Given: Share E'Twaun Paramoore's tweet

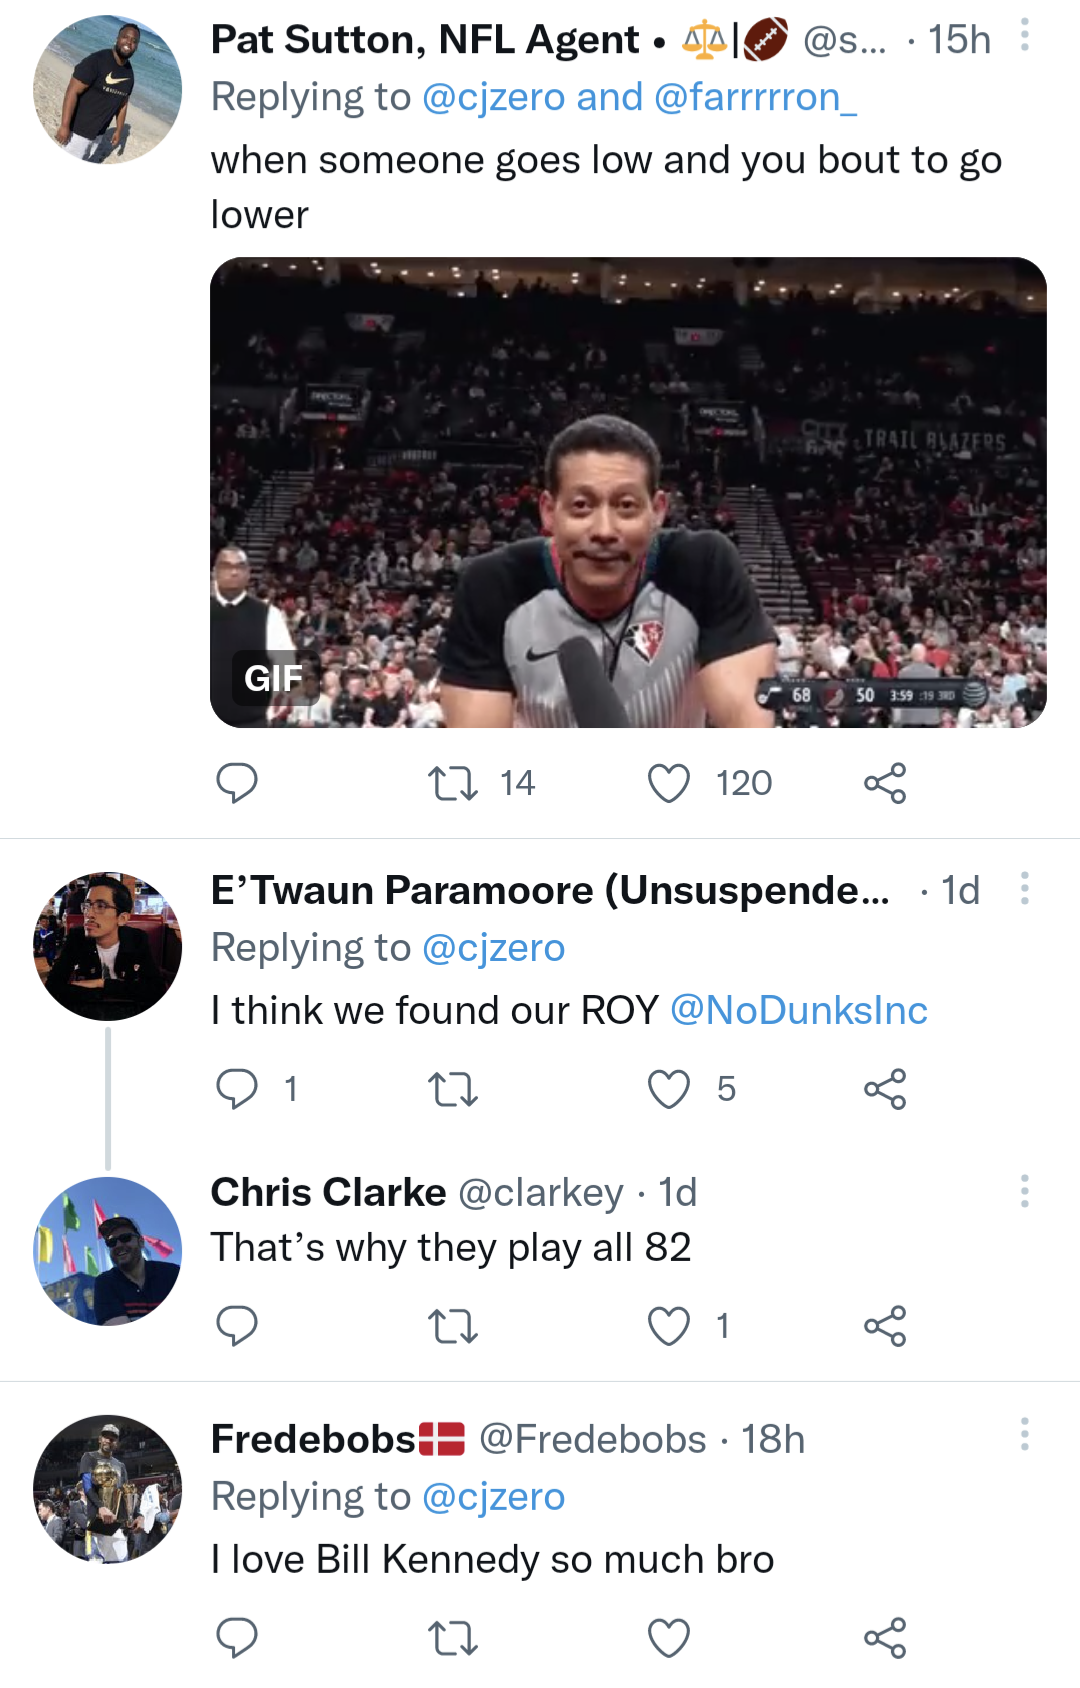Looking at the screenshot, I should point(885,1089).
